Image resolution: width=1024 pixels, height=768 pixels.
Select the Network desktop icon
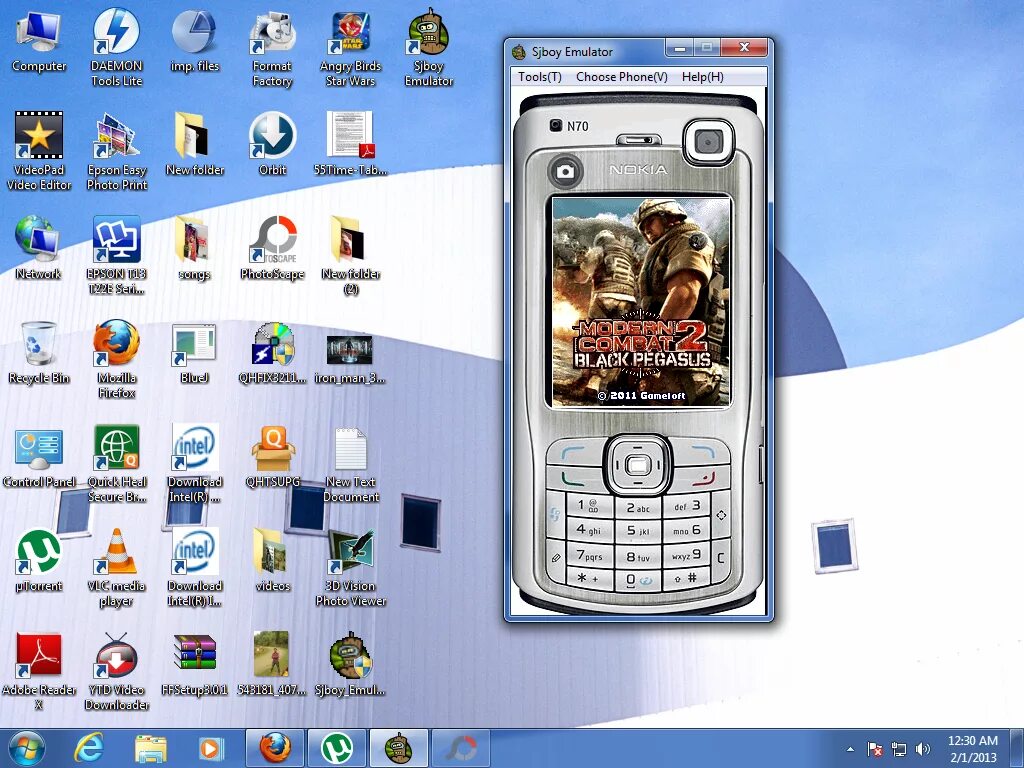click(x=38, y=248)
